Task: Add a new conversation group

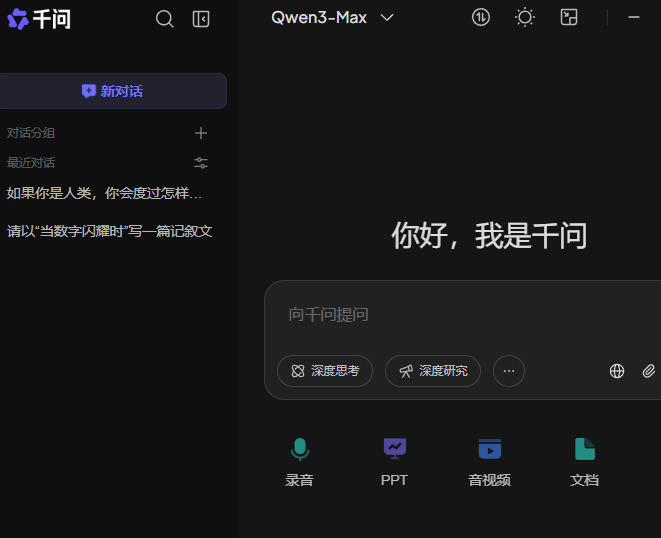Action: [x=201, y=133]
